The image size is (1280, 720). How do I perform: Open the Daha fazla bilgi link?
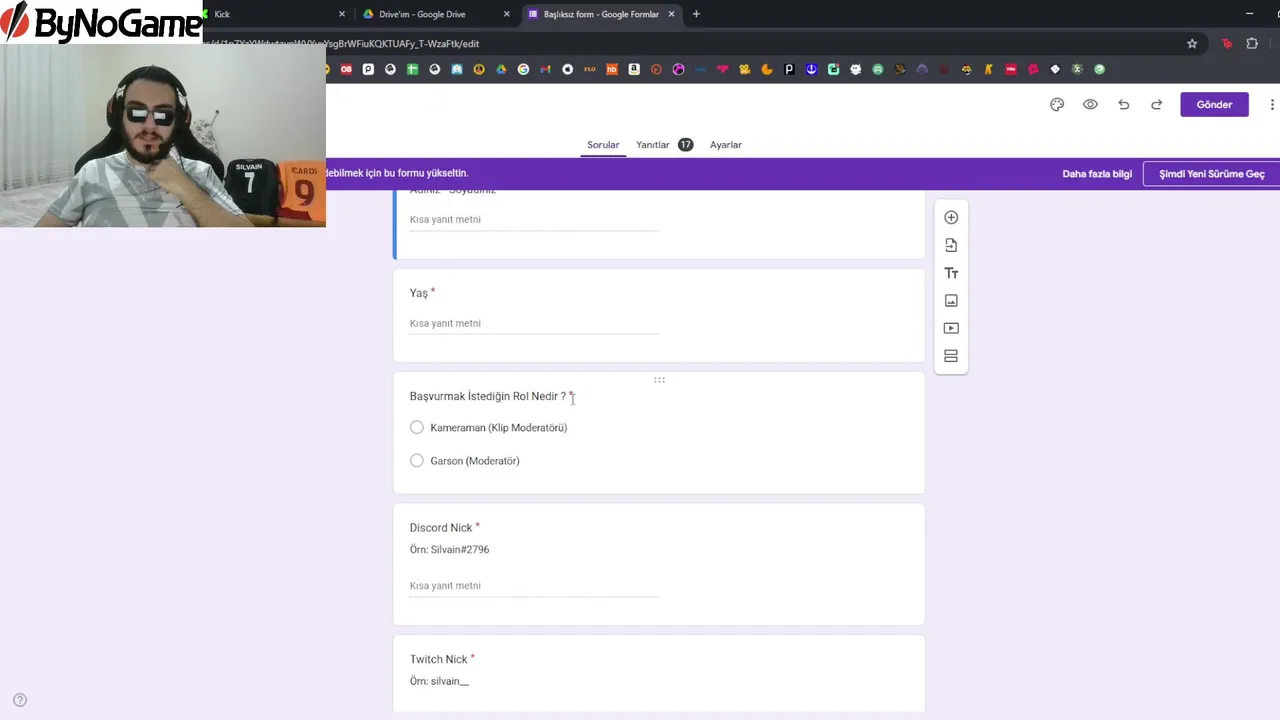pos(1097,174)
